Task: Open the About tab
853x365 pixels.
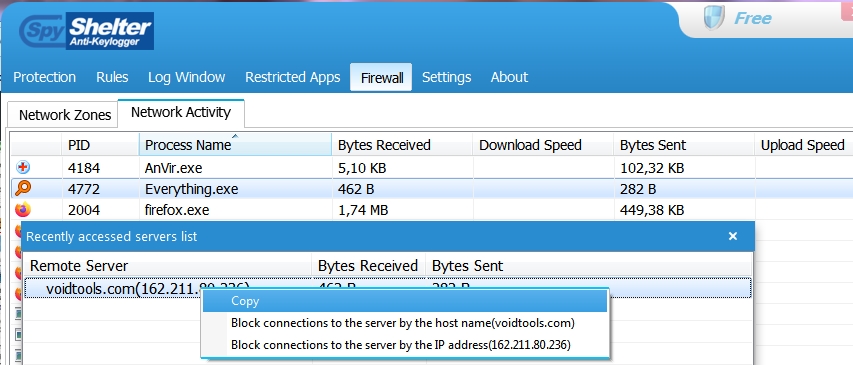Action: pyautogui.click(x=509, y=77)
